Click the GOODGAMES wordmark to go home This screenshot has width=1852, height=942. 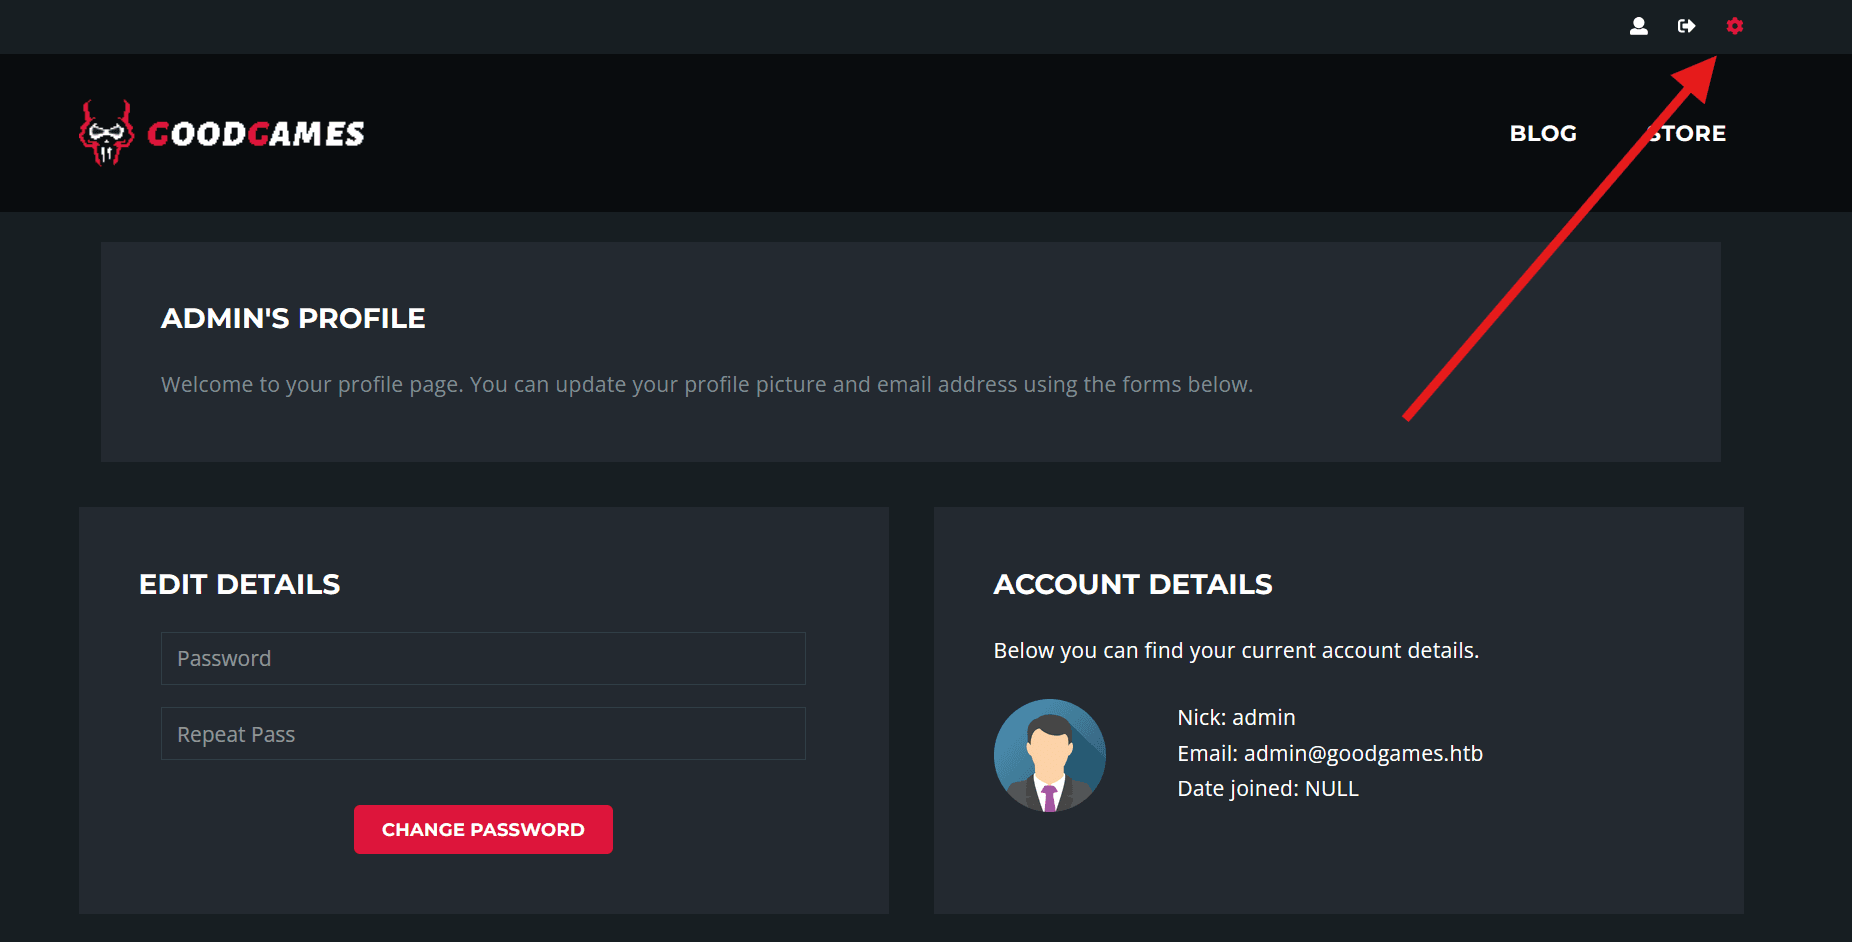(255, 133)
